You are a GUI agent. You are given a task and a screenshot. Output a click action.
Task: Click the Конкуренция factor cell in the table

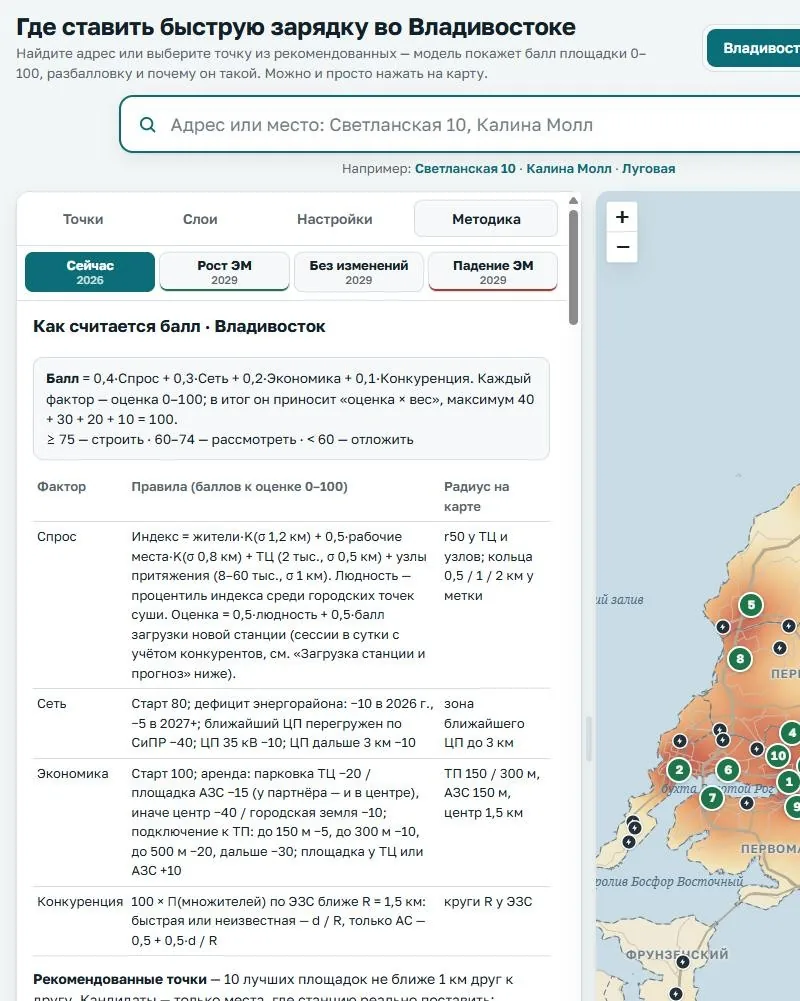click(x=80, y=901)
